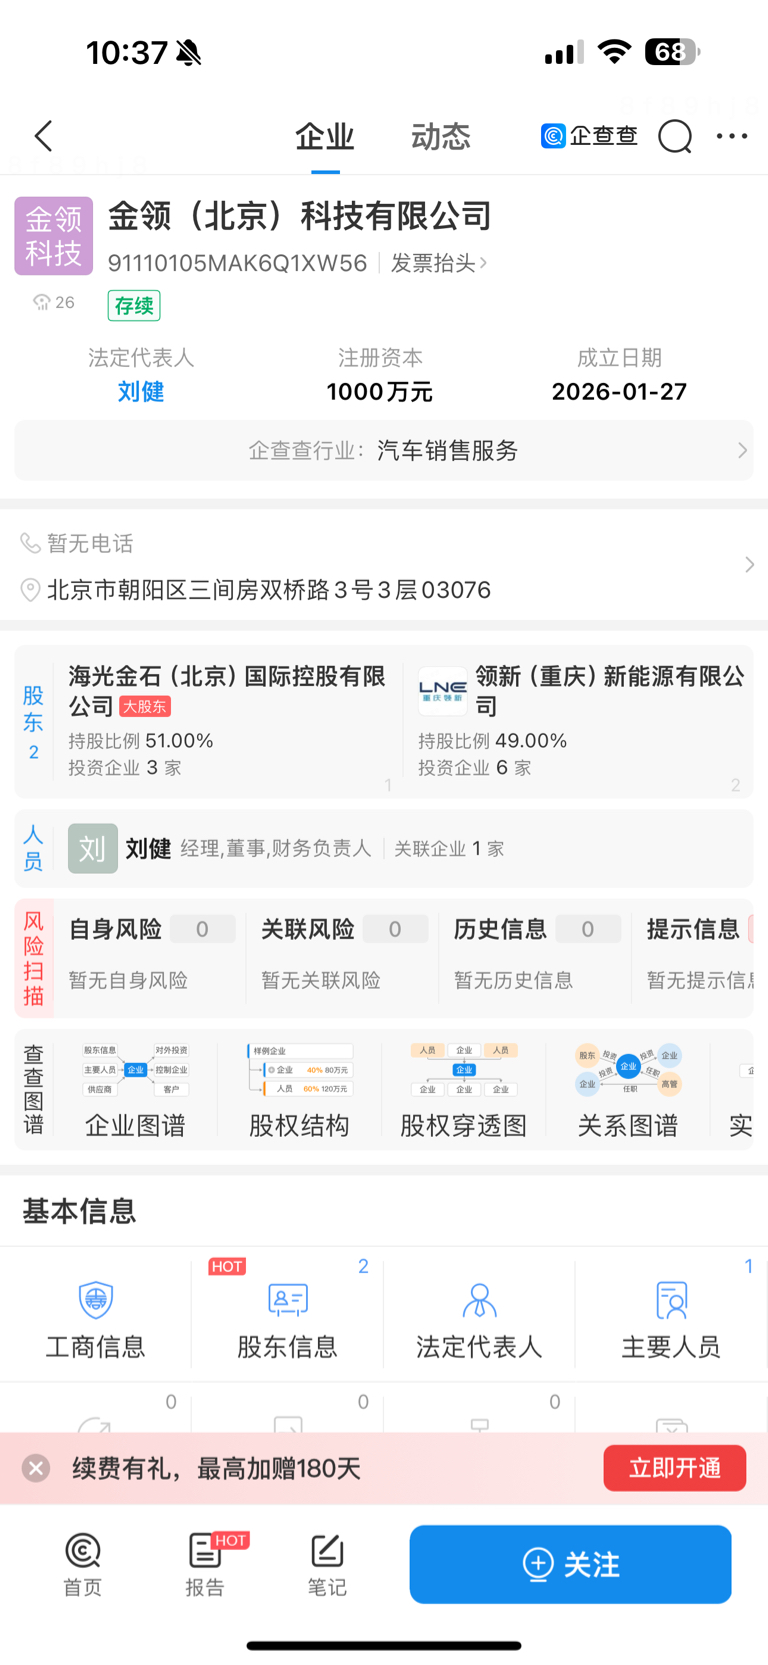Switch to the 动态 tab

pos(441,136)
